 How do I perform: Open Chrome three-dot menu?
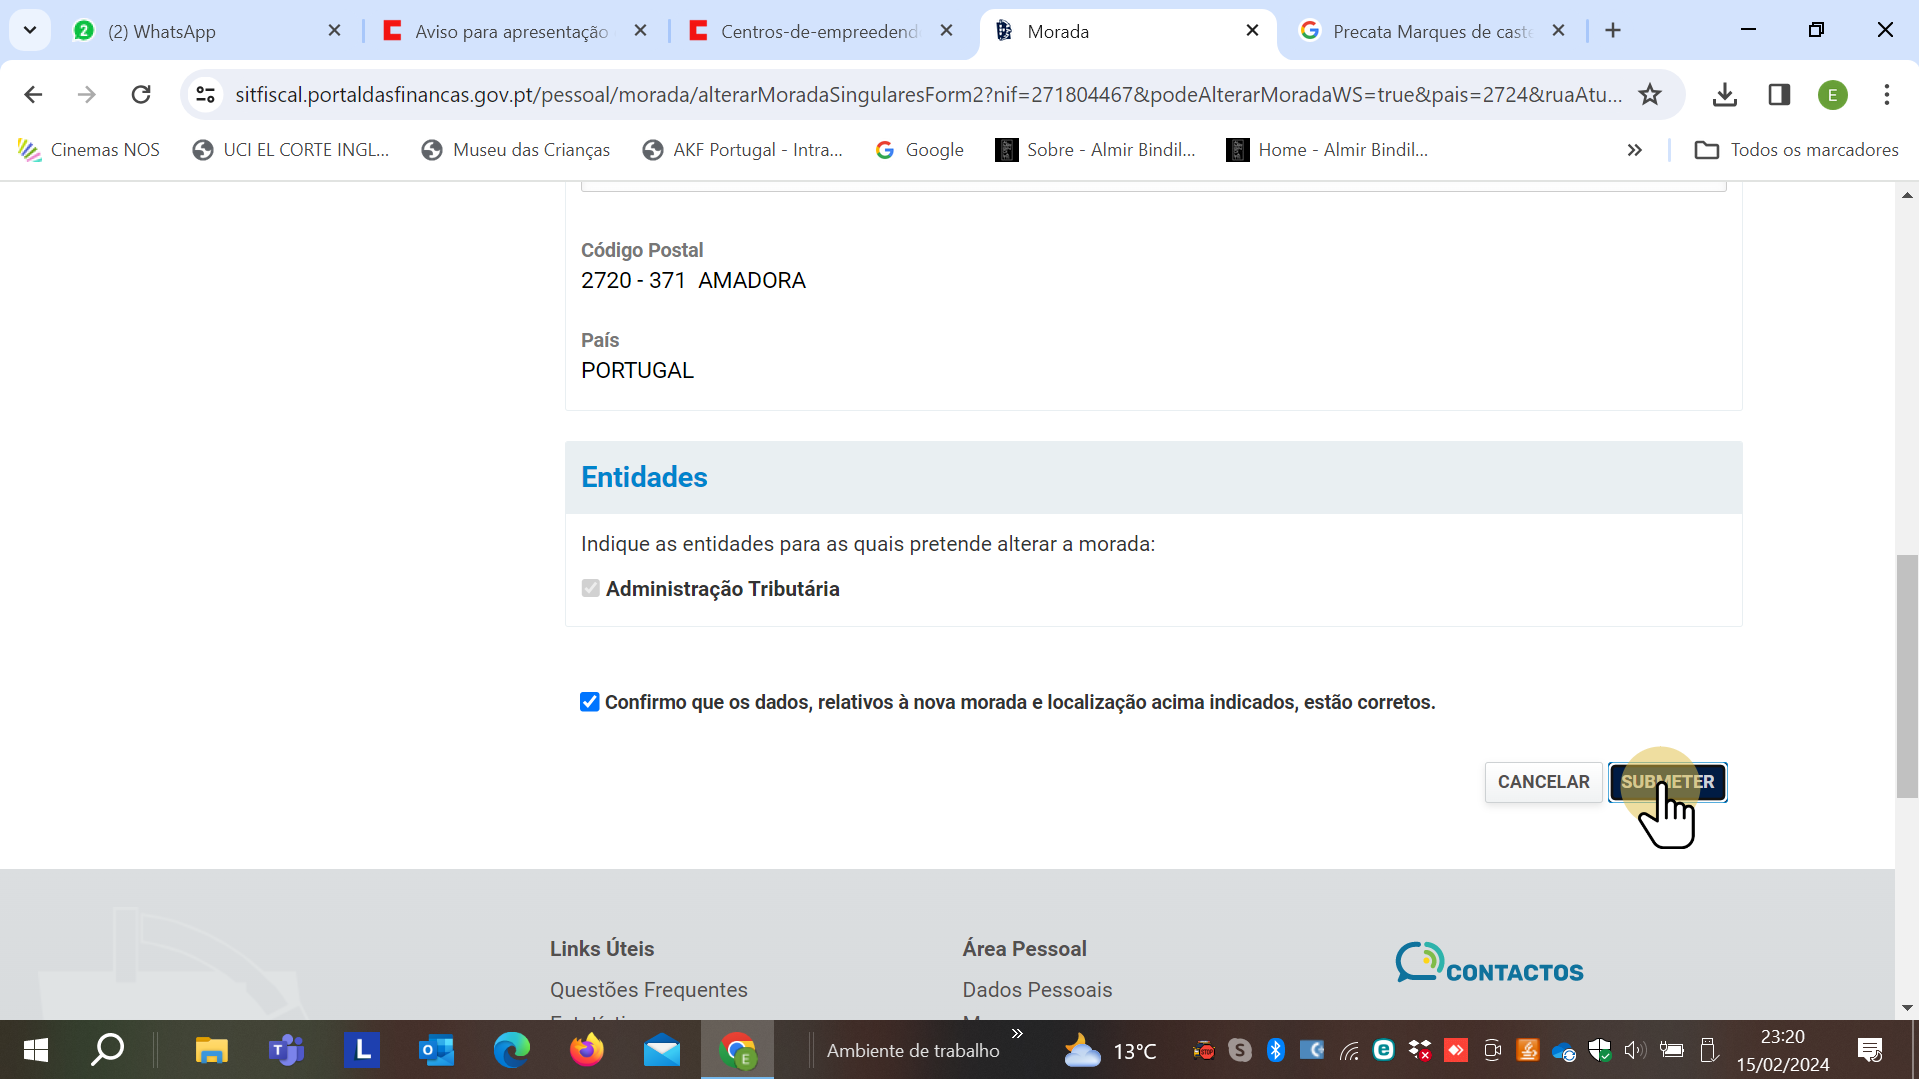(x=1886, y=95)
